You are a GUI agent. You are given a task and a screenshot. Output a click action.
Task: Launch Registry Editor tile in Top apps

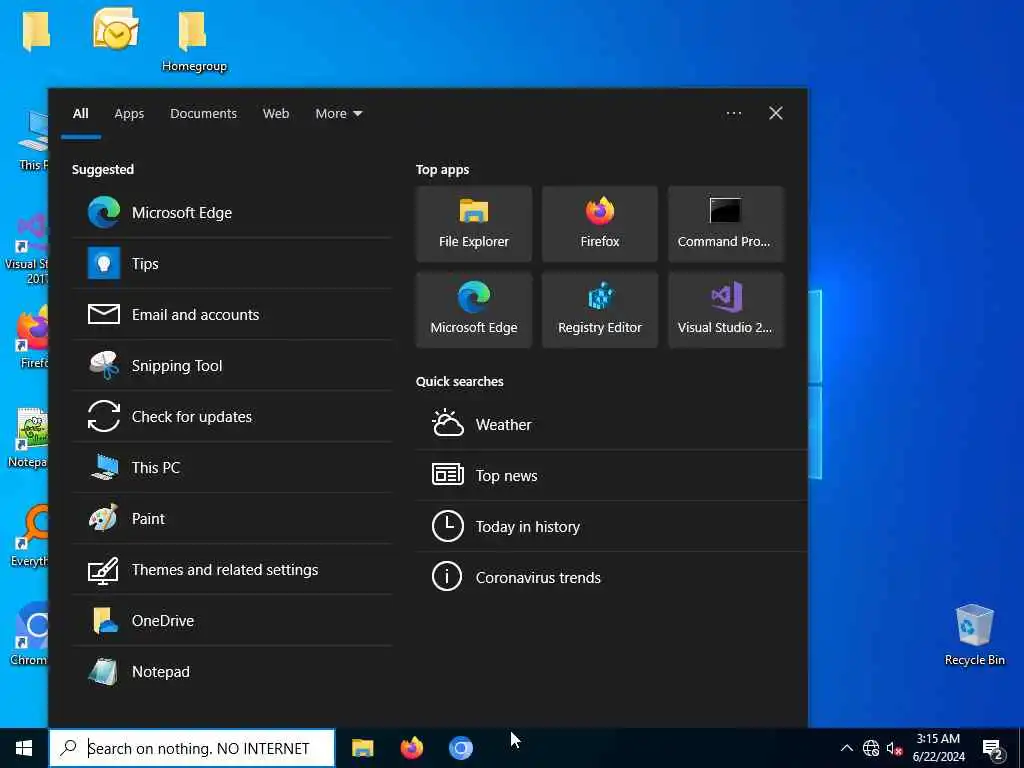point(600,310)
